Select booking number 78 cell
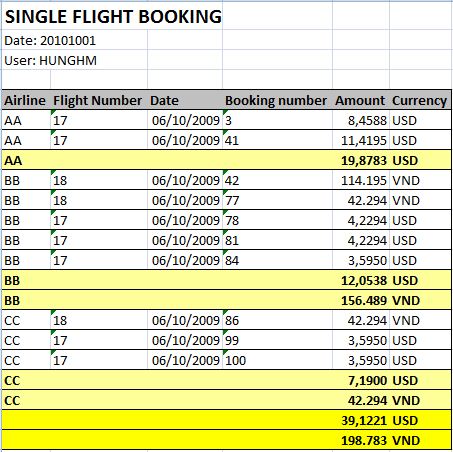 click(277, 220)
